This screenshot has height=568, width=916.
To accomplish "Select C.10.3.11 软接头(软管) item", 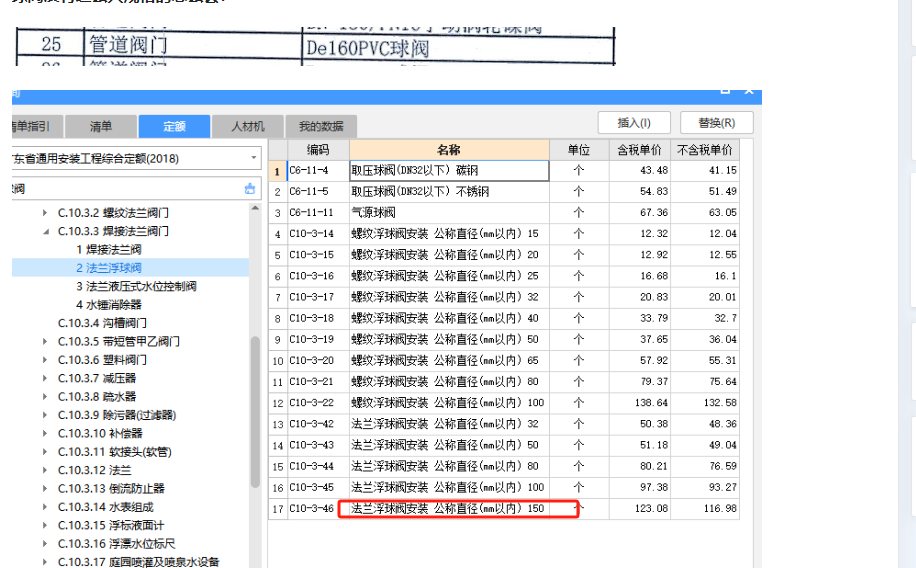I will [114, 452].
